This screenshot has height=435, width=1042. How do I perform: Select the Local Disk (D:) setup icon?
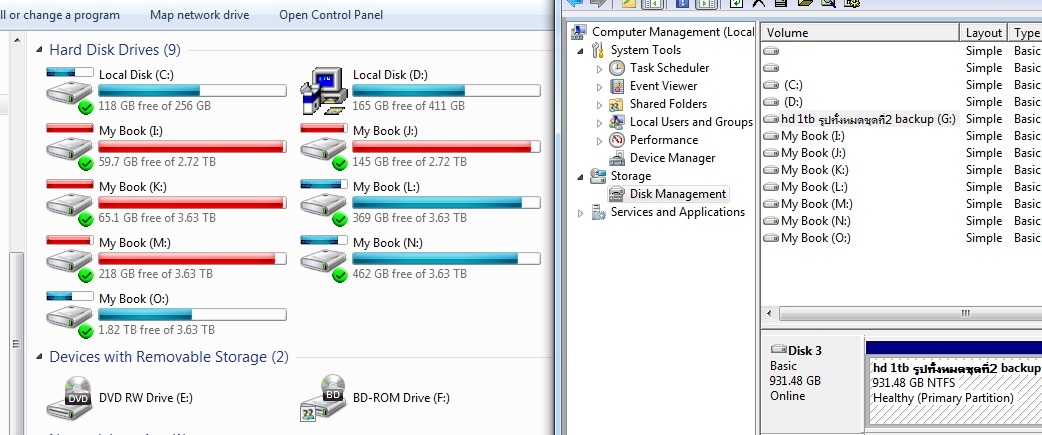(323, 92)
